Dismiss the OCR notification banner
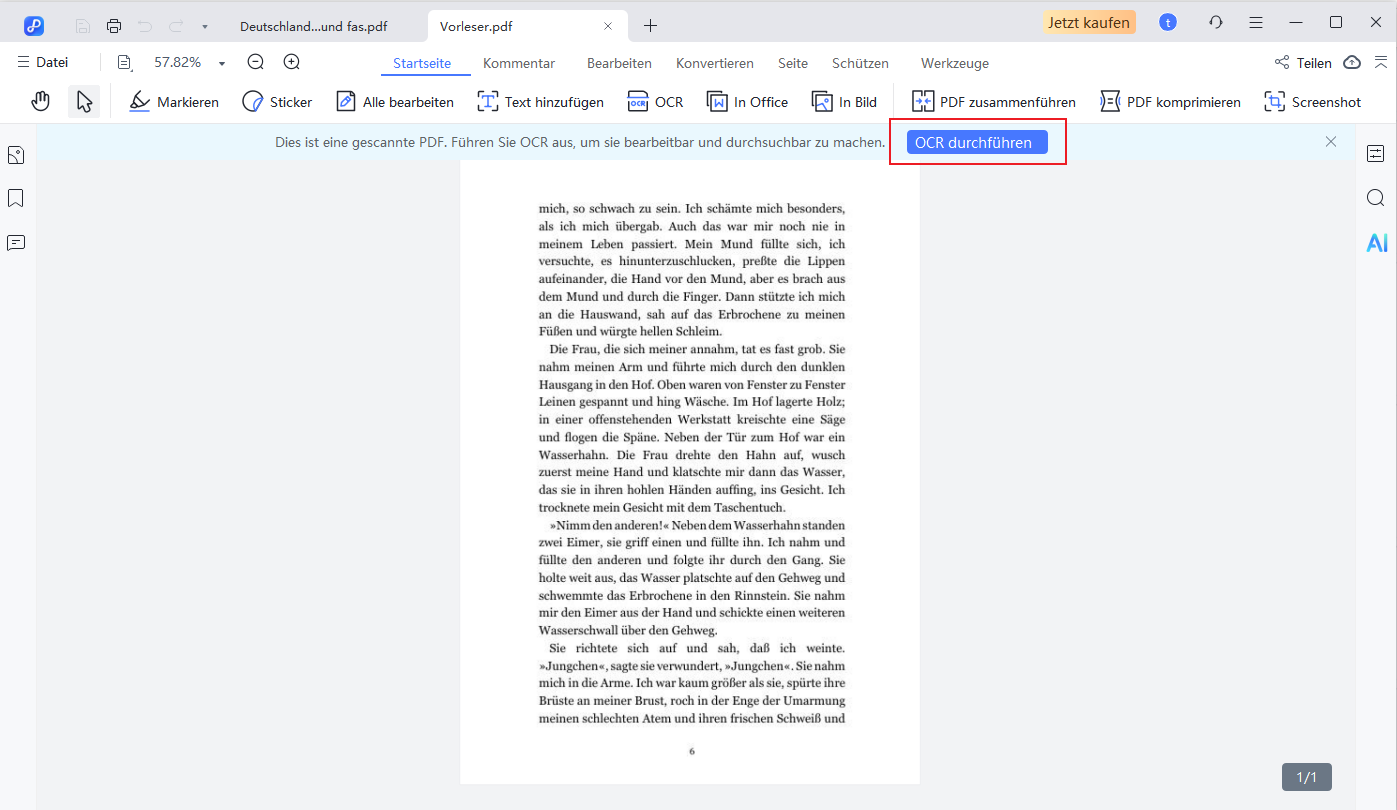1397x810 pixels. click(1330, 142)
